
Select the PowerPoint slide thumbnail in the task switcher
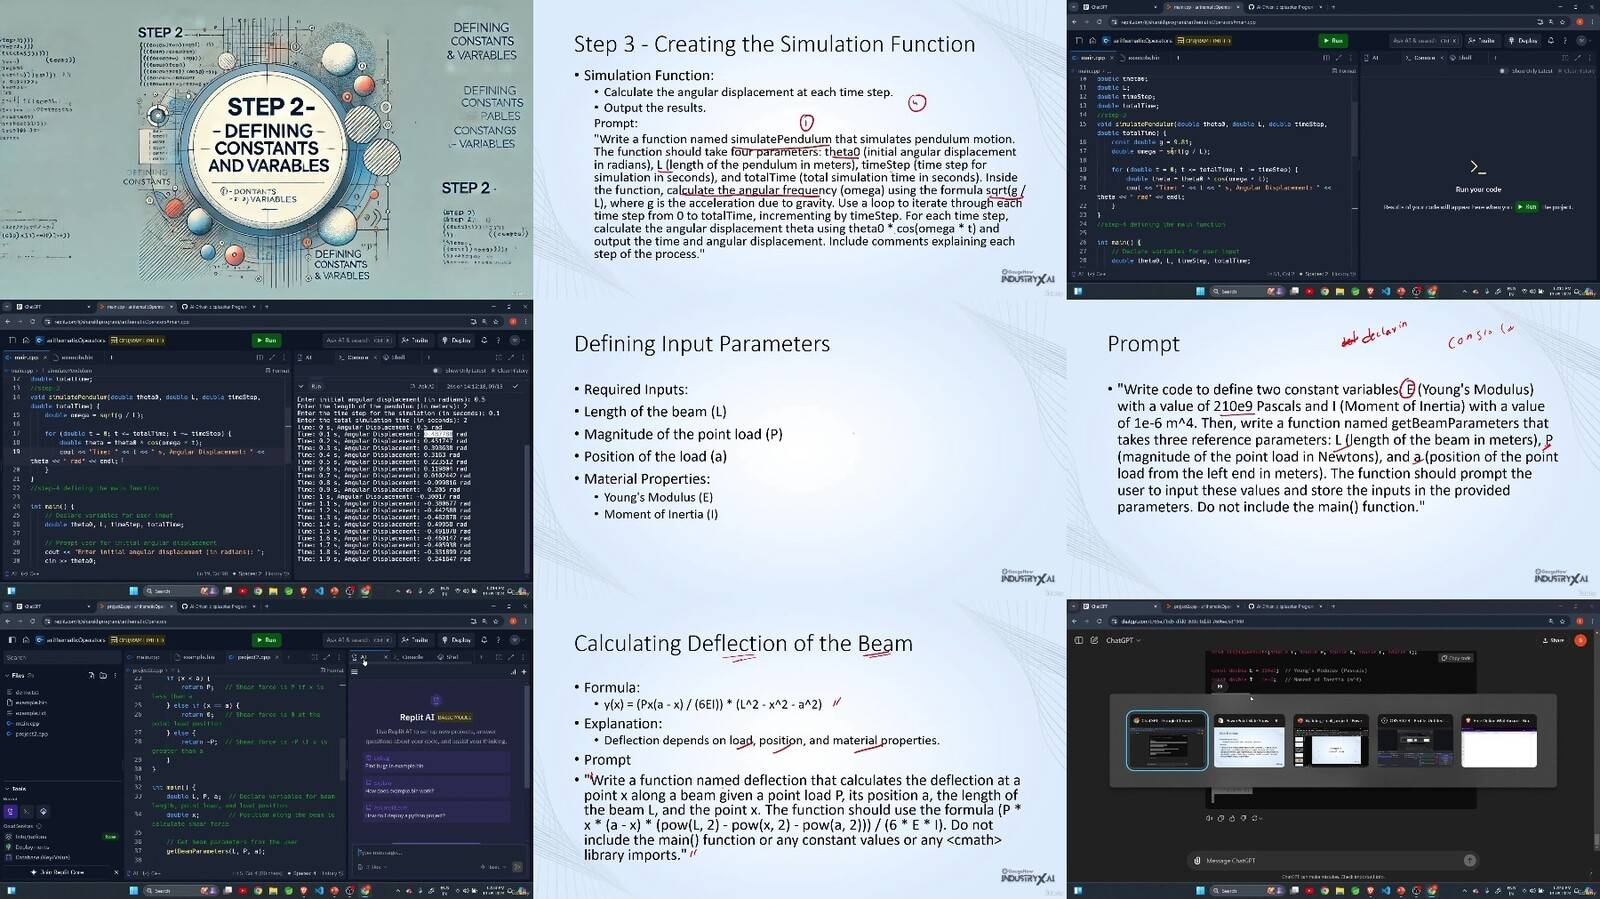(1249, 740)
